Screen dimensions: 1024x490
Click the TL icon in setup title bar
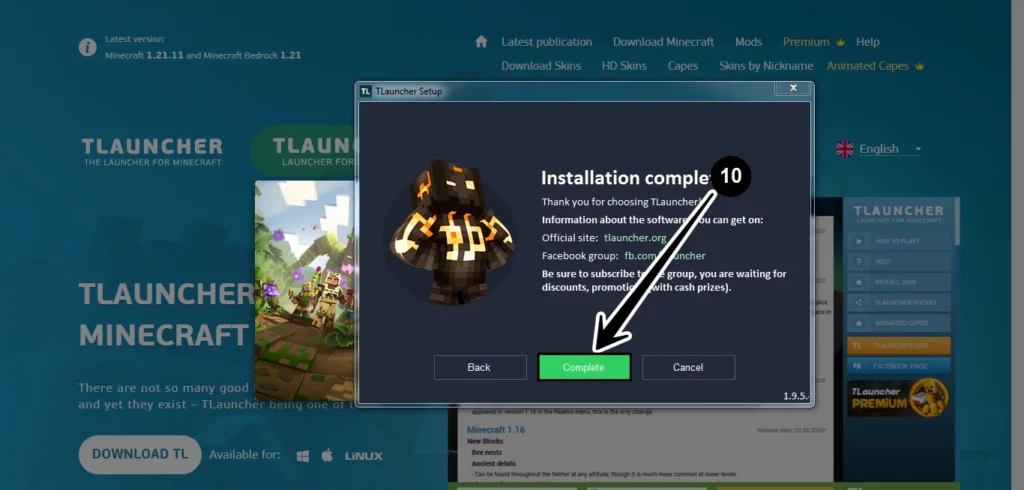point(366,91)
